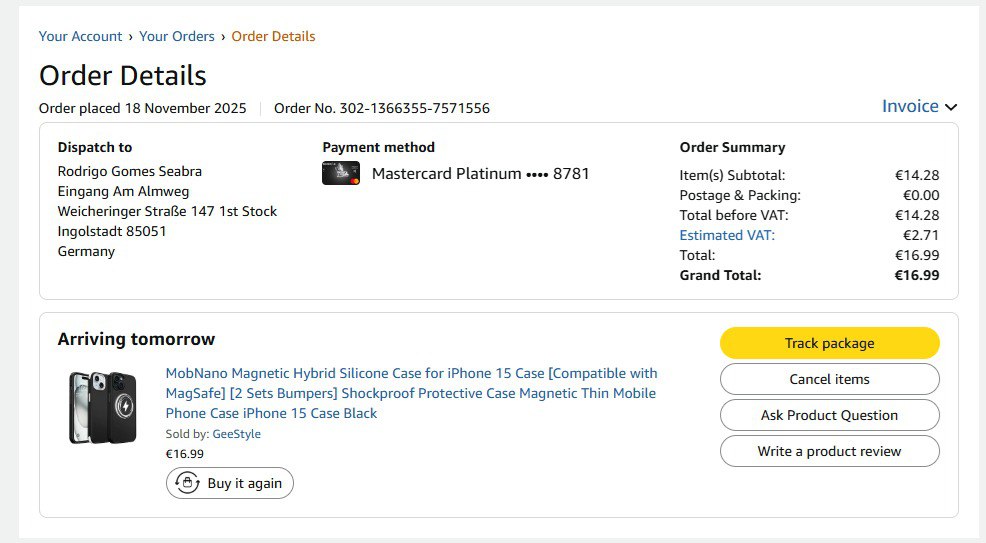The height and width of the screenshot is (543, 986).
Task: Navigate to Your Orders breadcrumb
Action: coord(177,36)
